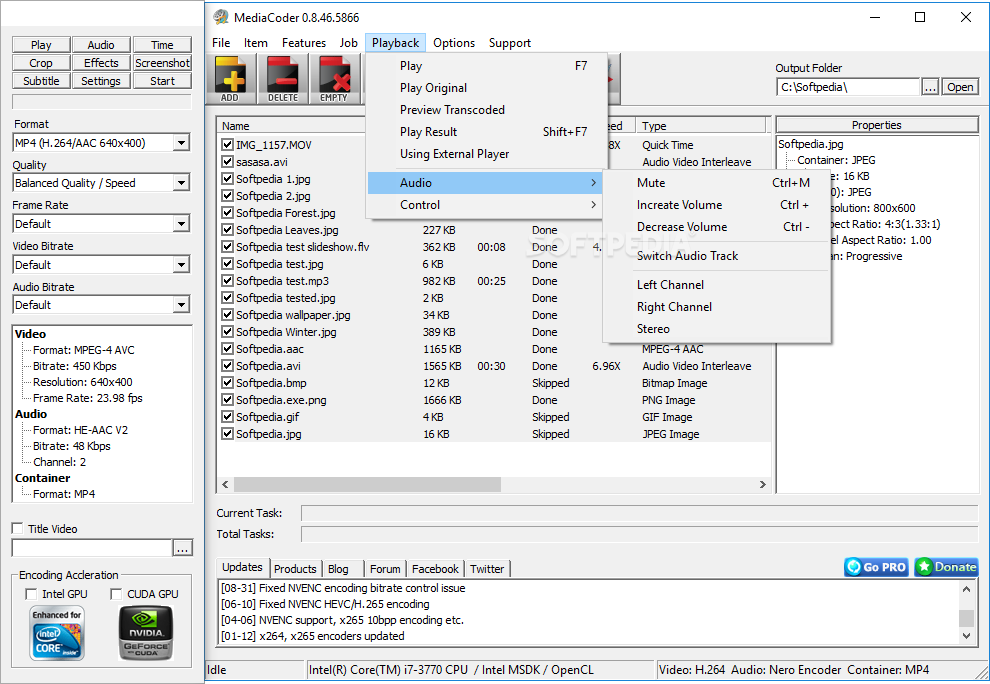Click the NVIDIA GeForce CUDA logo

(146, 633)
